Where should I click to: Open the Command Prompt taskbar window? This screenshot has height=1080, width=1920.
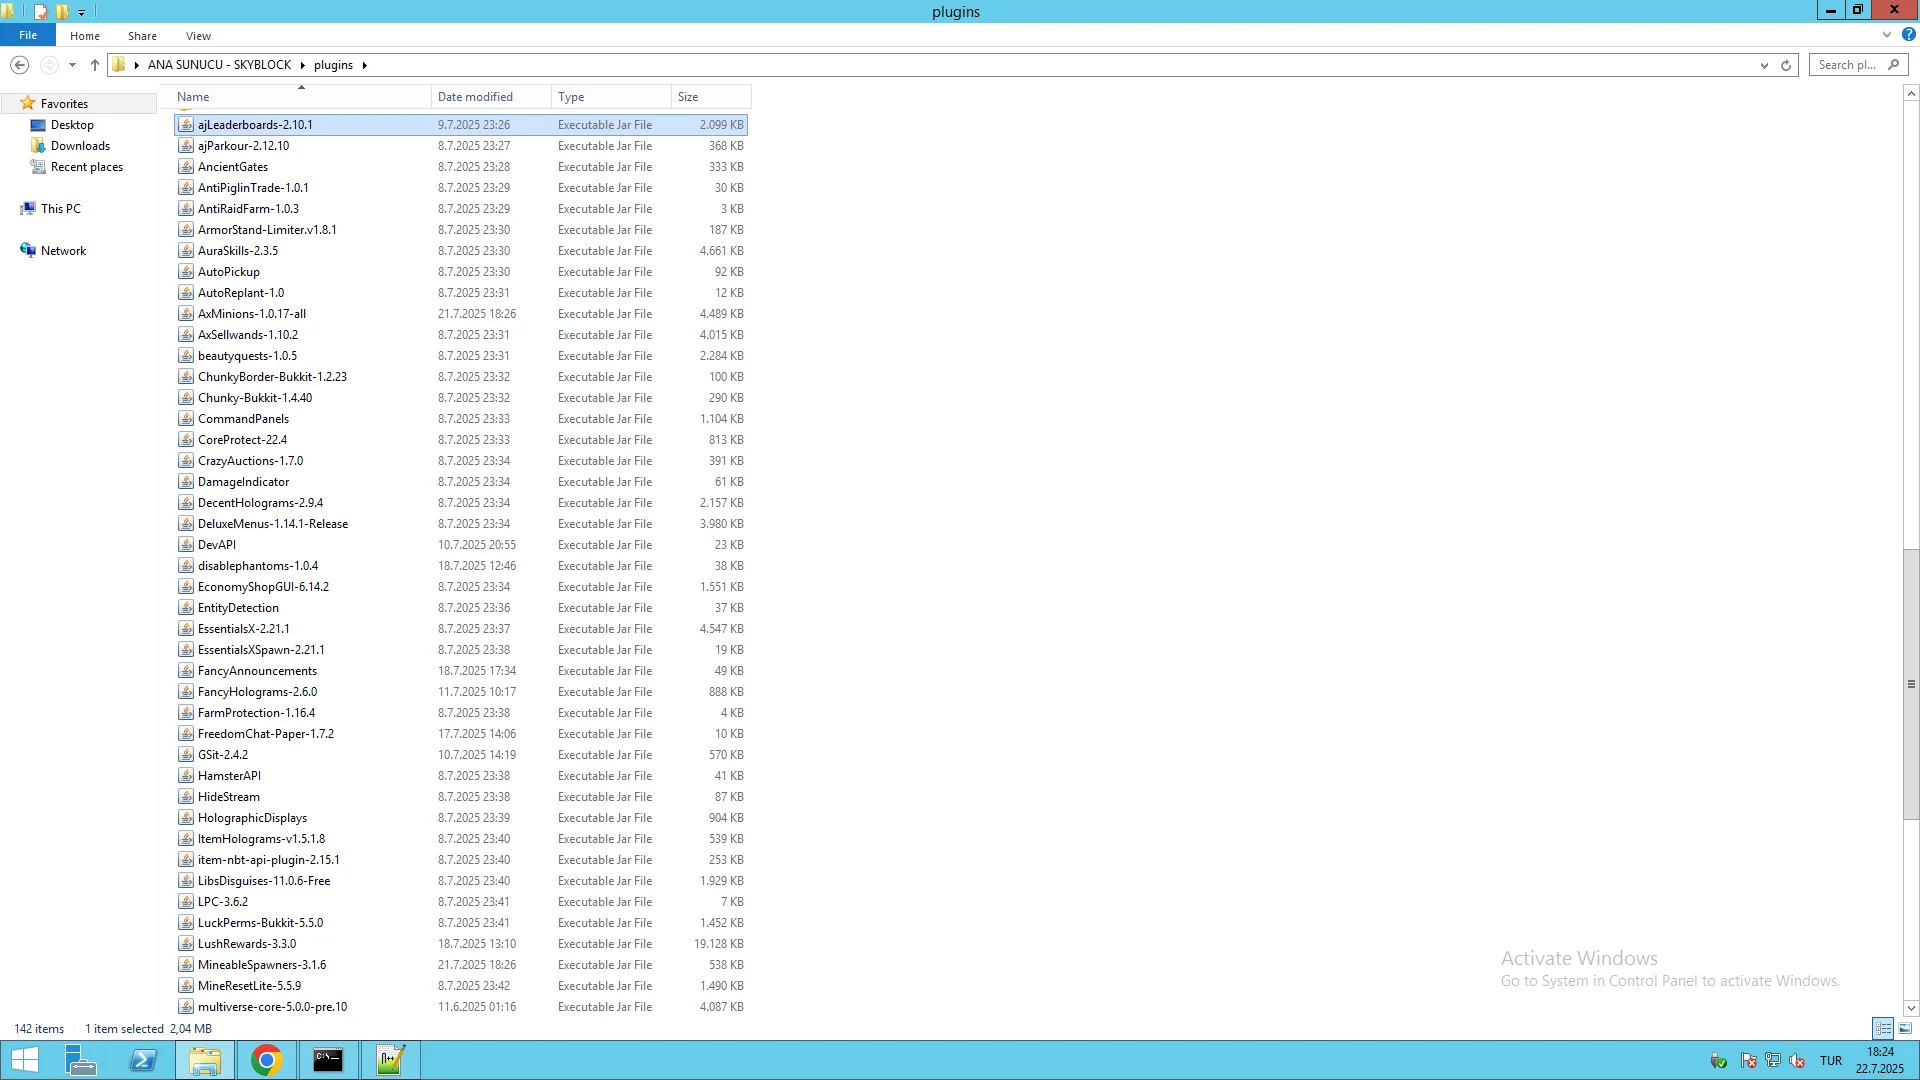coord(328,1060)
